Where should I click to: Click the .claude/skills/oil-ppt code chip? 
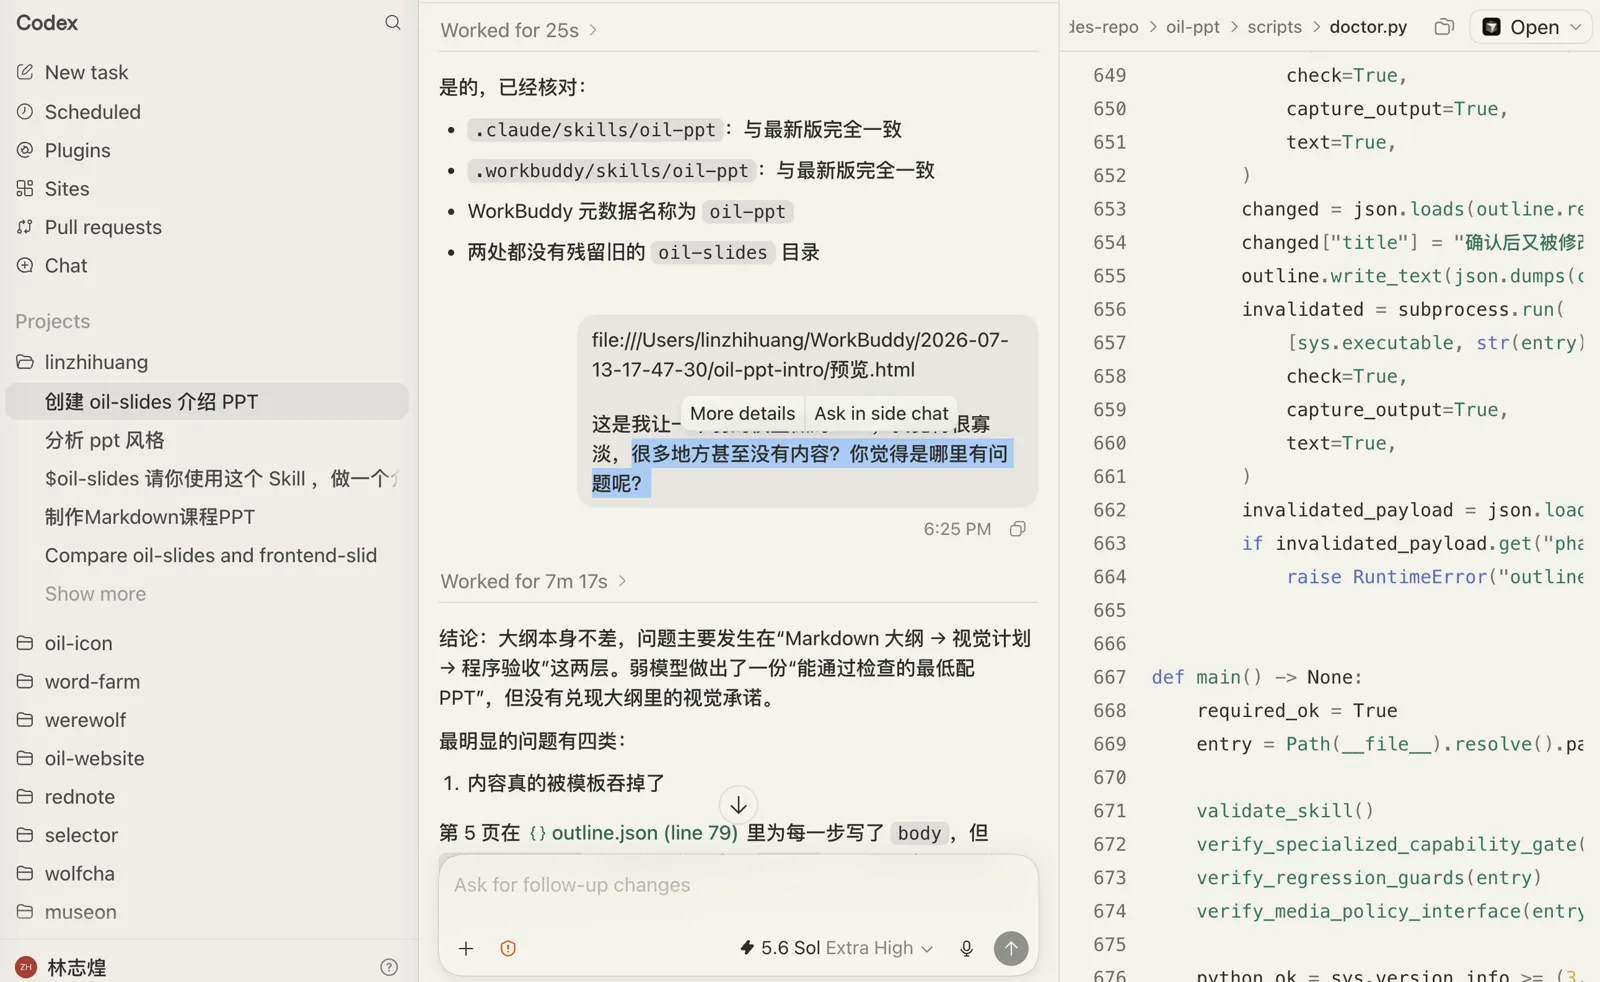tap(596, 130)
